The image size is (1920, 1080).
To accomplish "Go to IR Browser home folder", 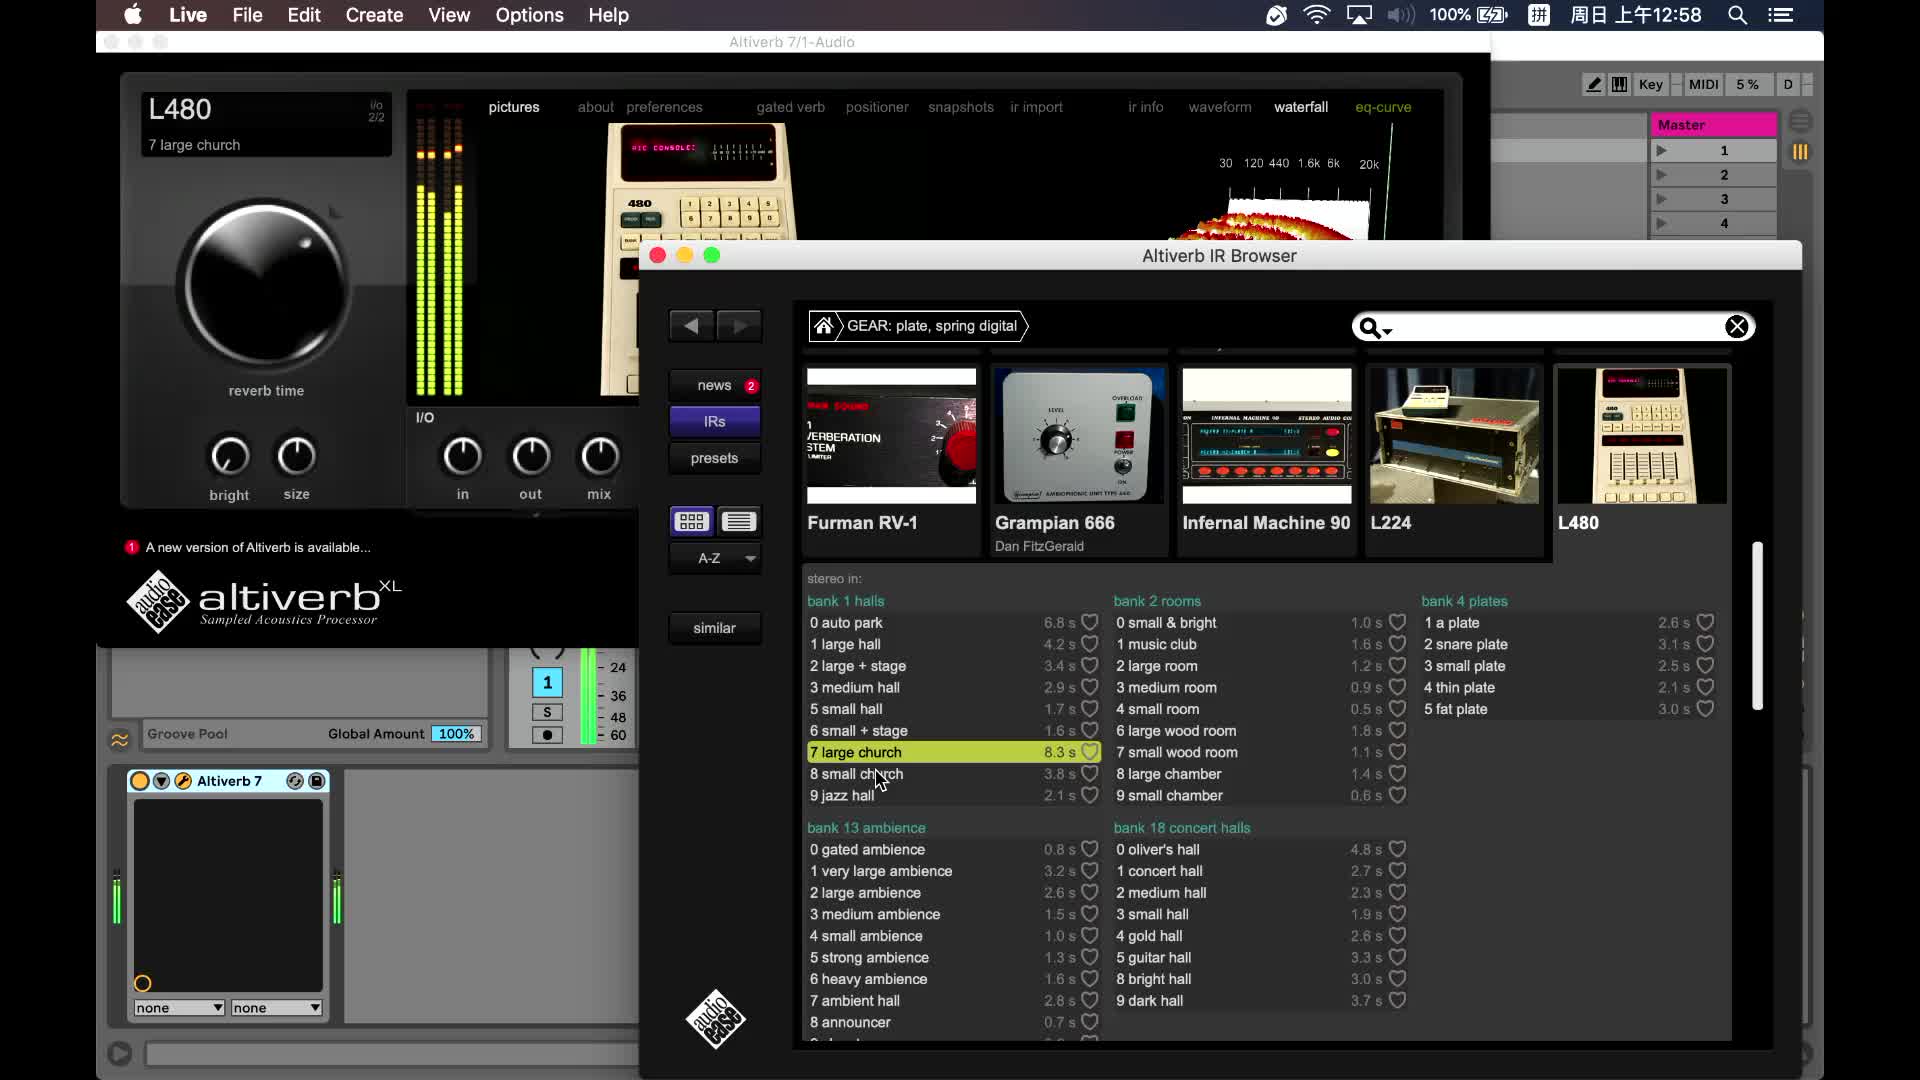I will pos(823,326).
